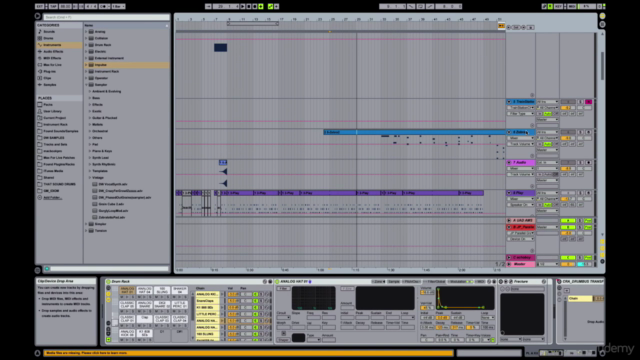Select the ANALOG HAT 01 drum pad
The height and width of the screenshot is (360, 640).
127,290
